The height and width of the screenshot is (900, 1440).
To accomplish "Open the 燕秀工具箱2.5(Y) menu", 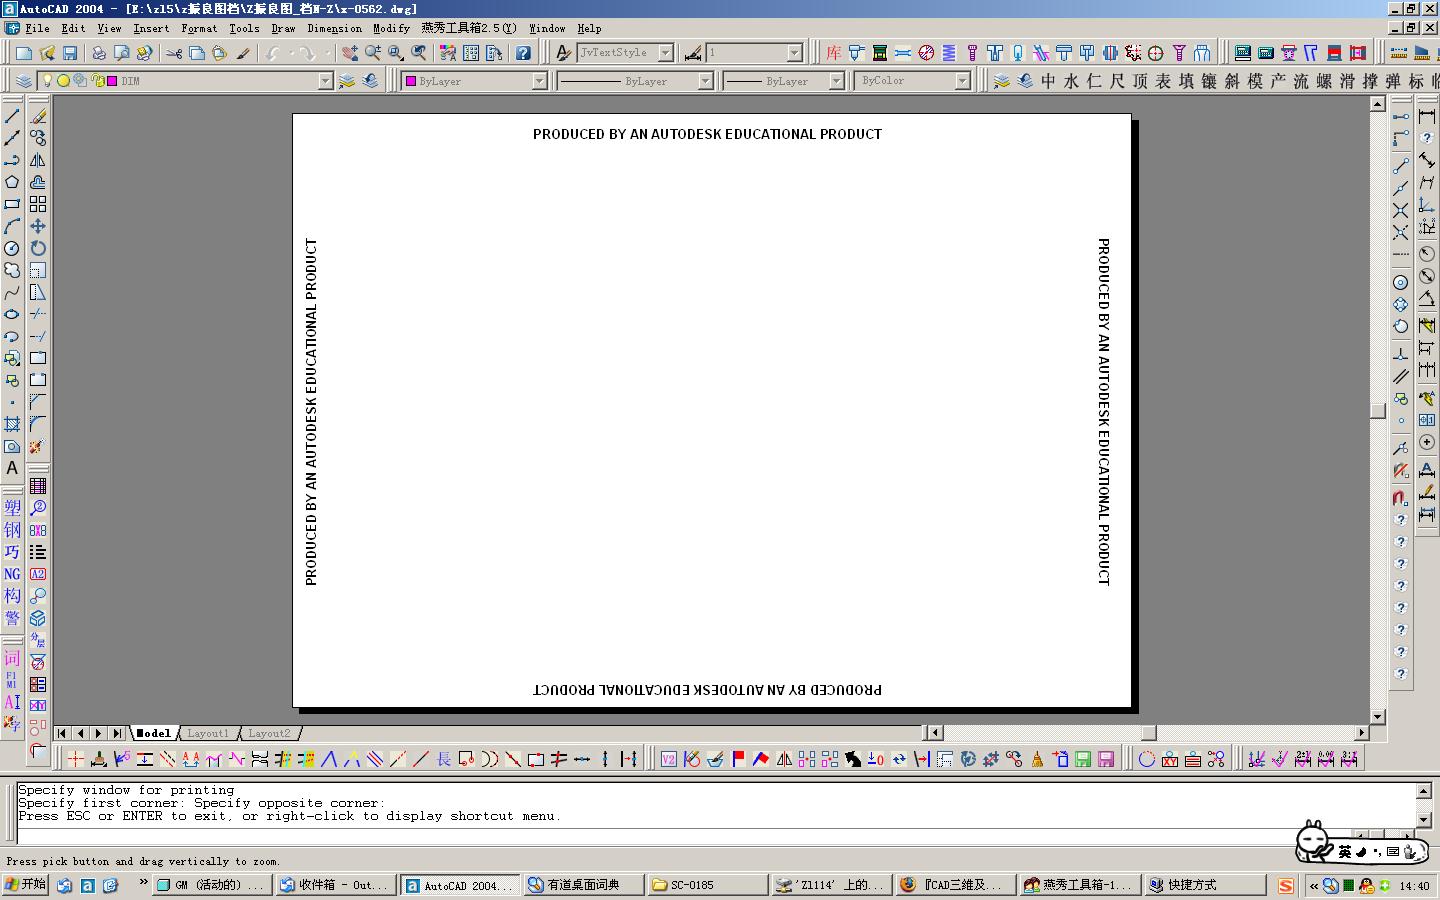I will click(469, 28).
